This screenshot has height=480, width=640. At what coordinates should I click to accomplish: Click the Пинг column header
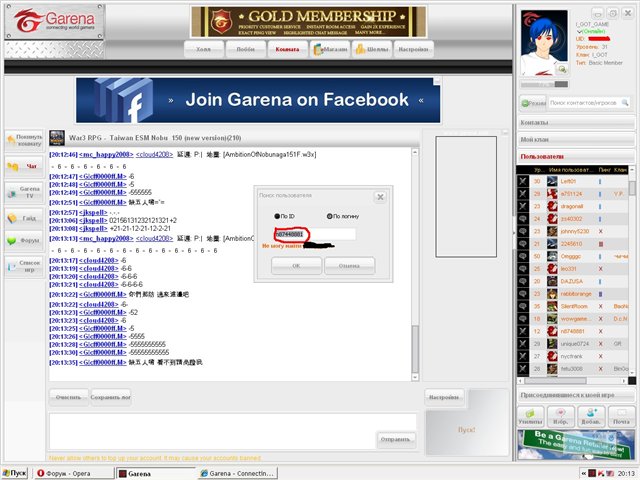pos(604,169)
